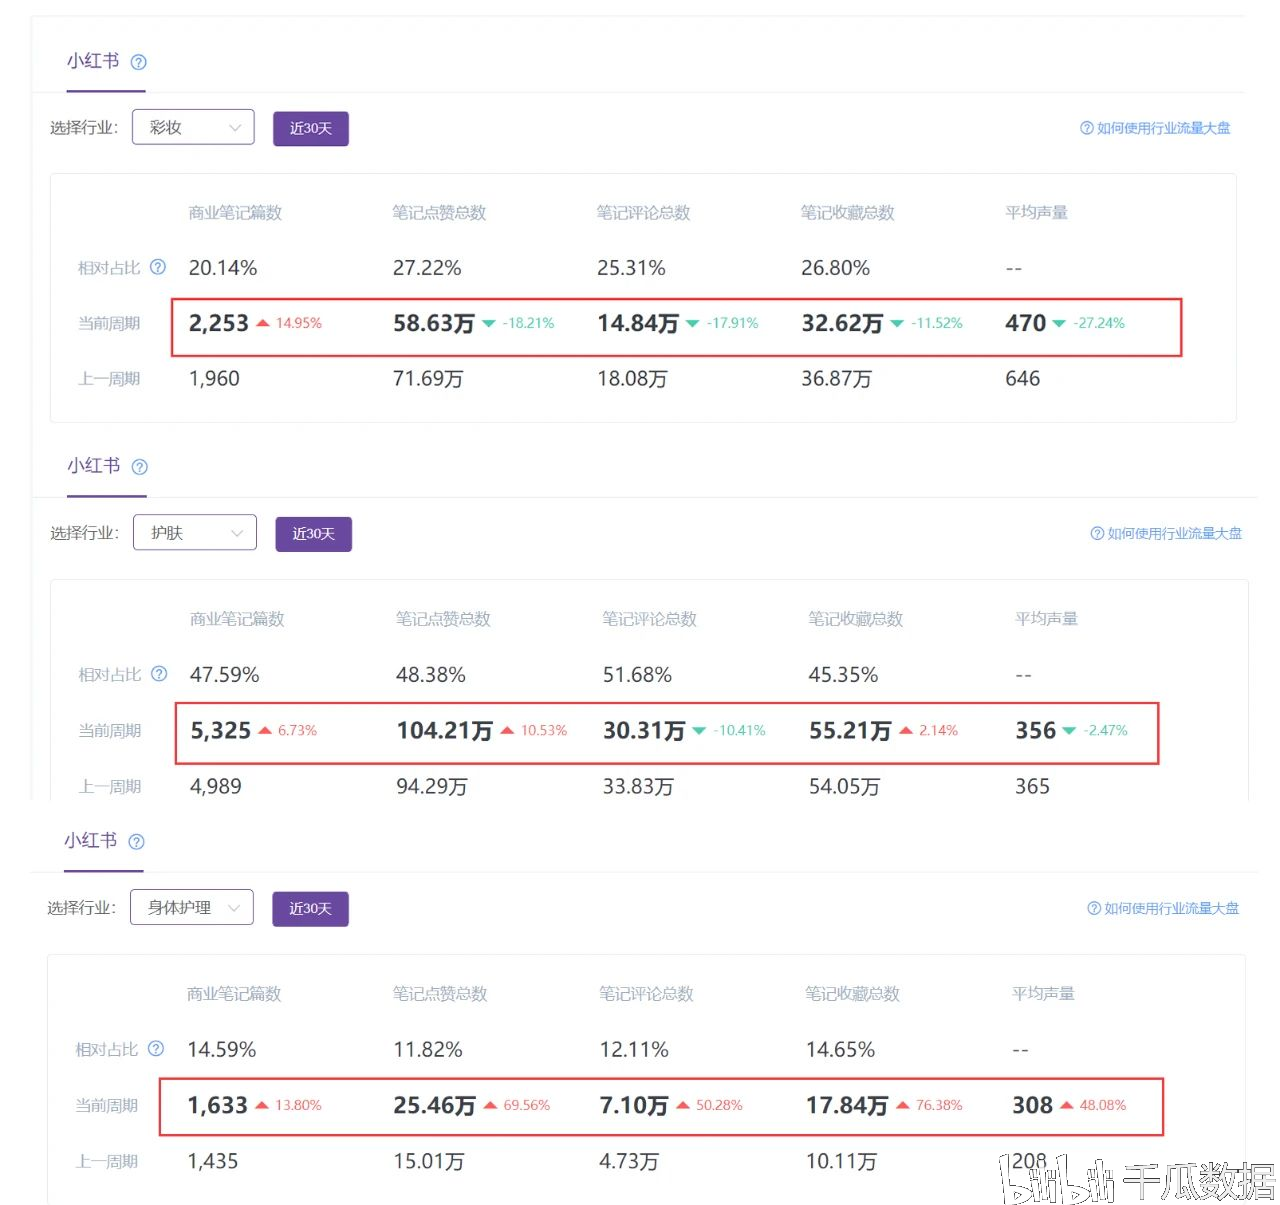Open the 身体护理 industry dropdown
1280x1205 pixels.
(x=191, y=908)
